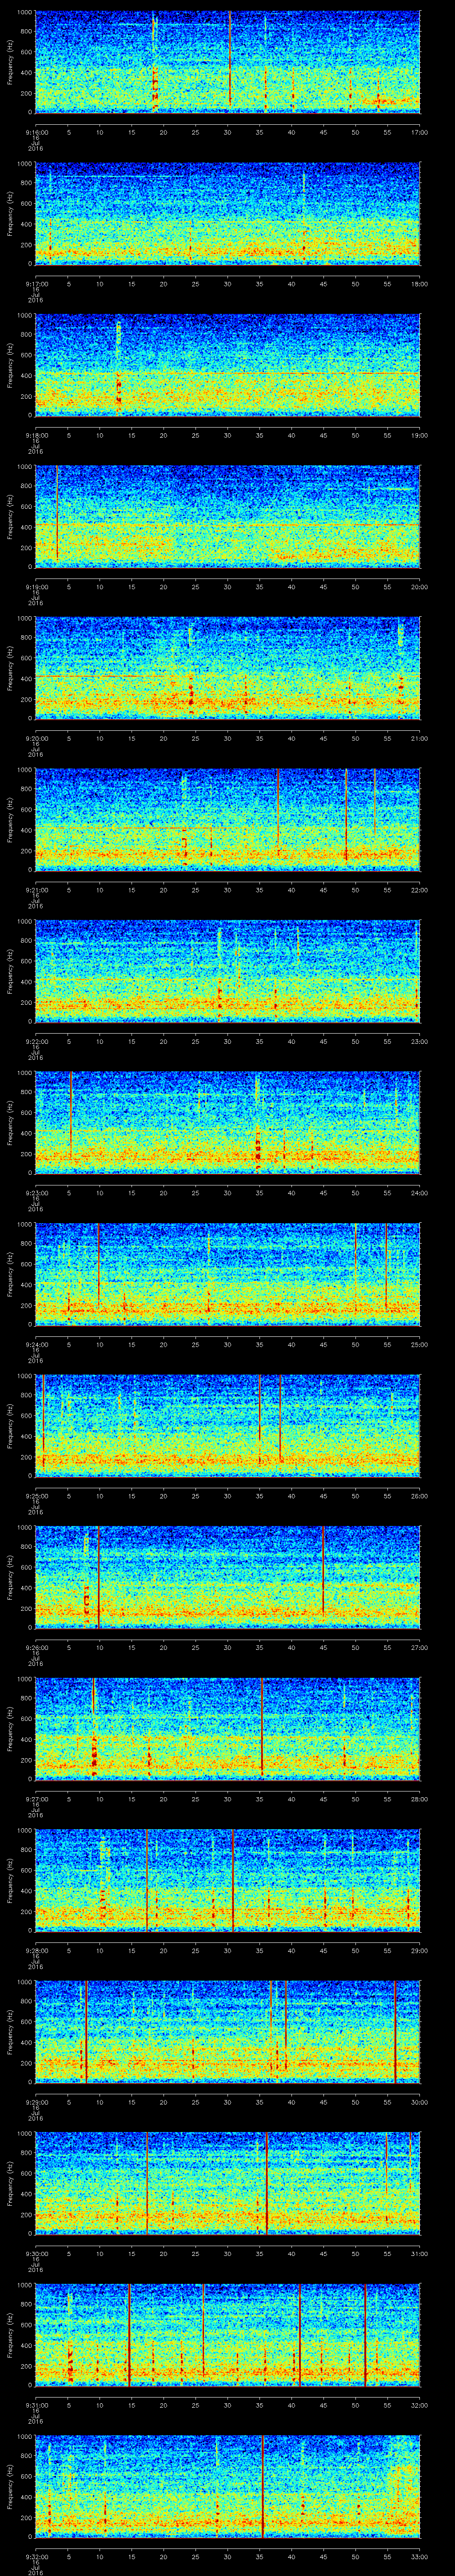Click the "9:18:00" start time label
The width and height of the screenshot is (455, 2576).
36,435
